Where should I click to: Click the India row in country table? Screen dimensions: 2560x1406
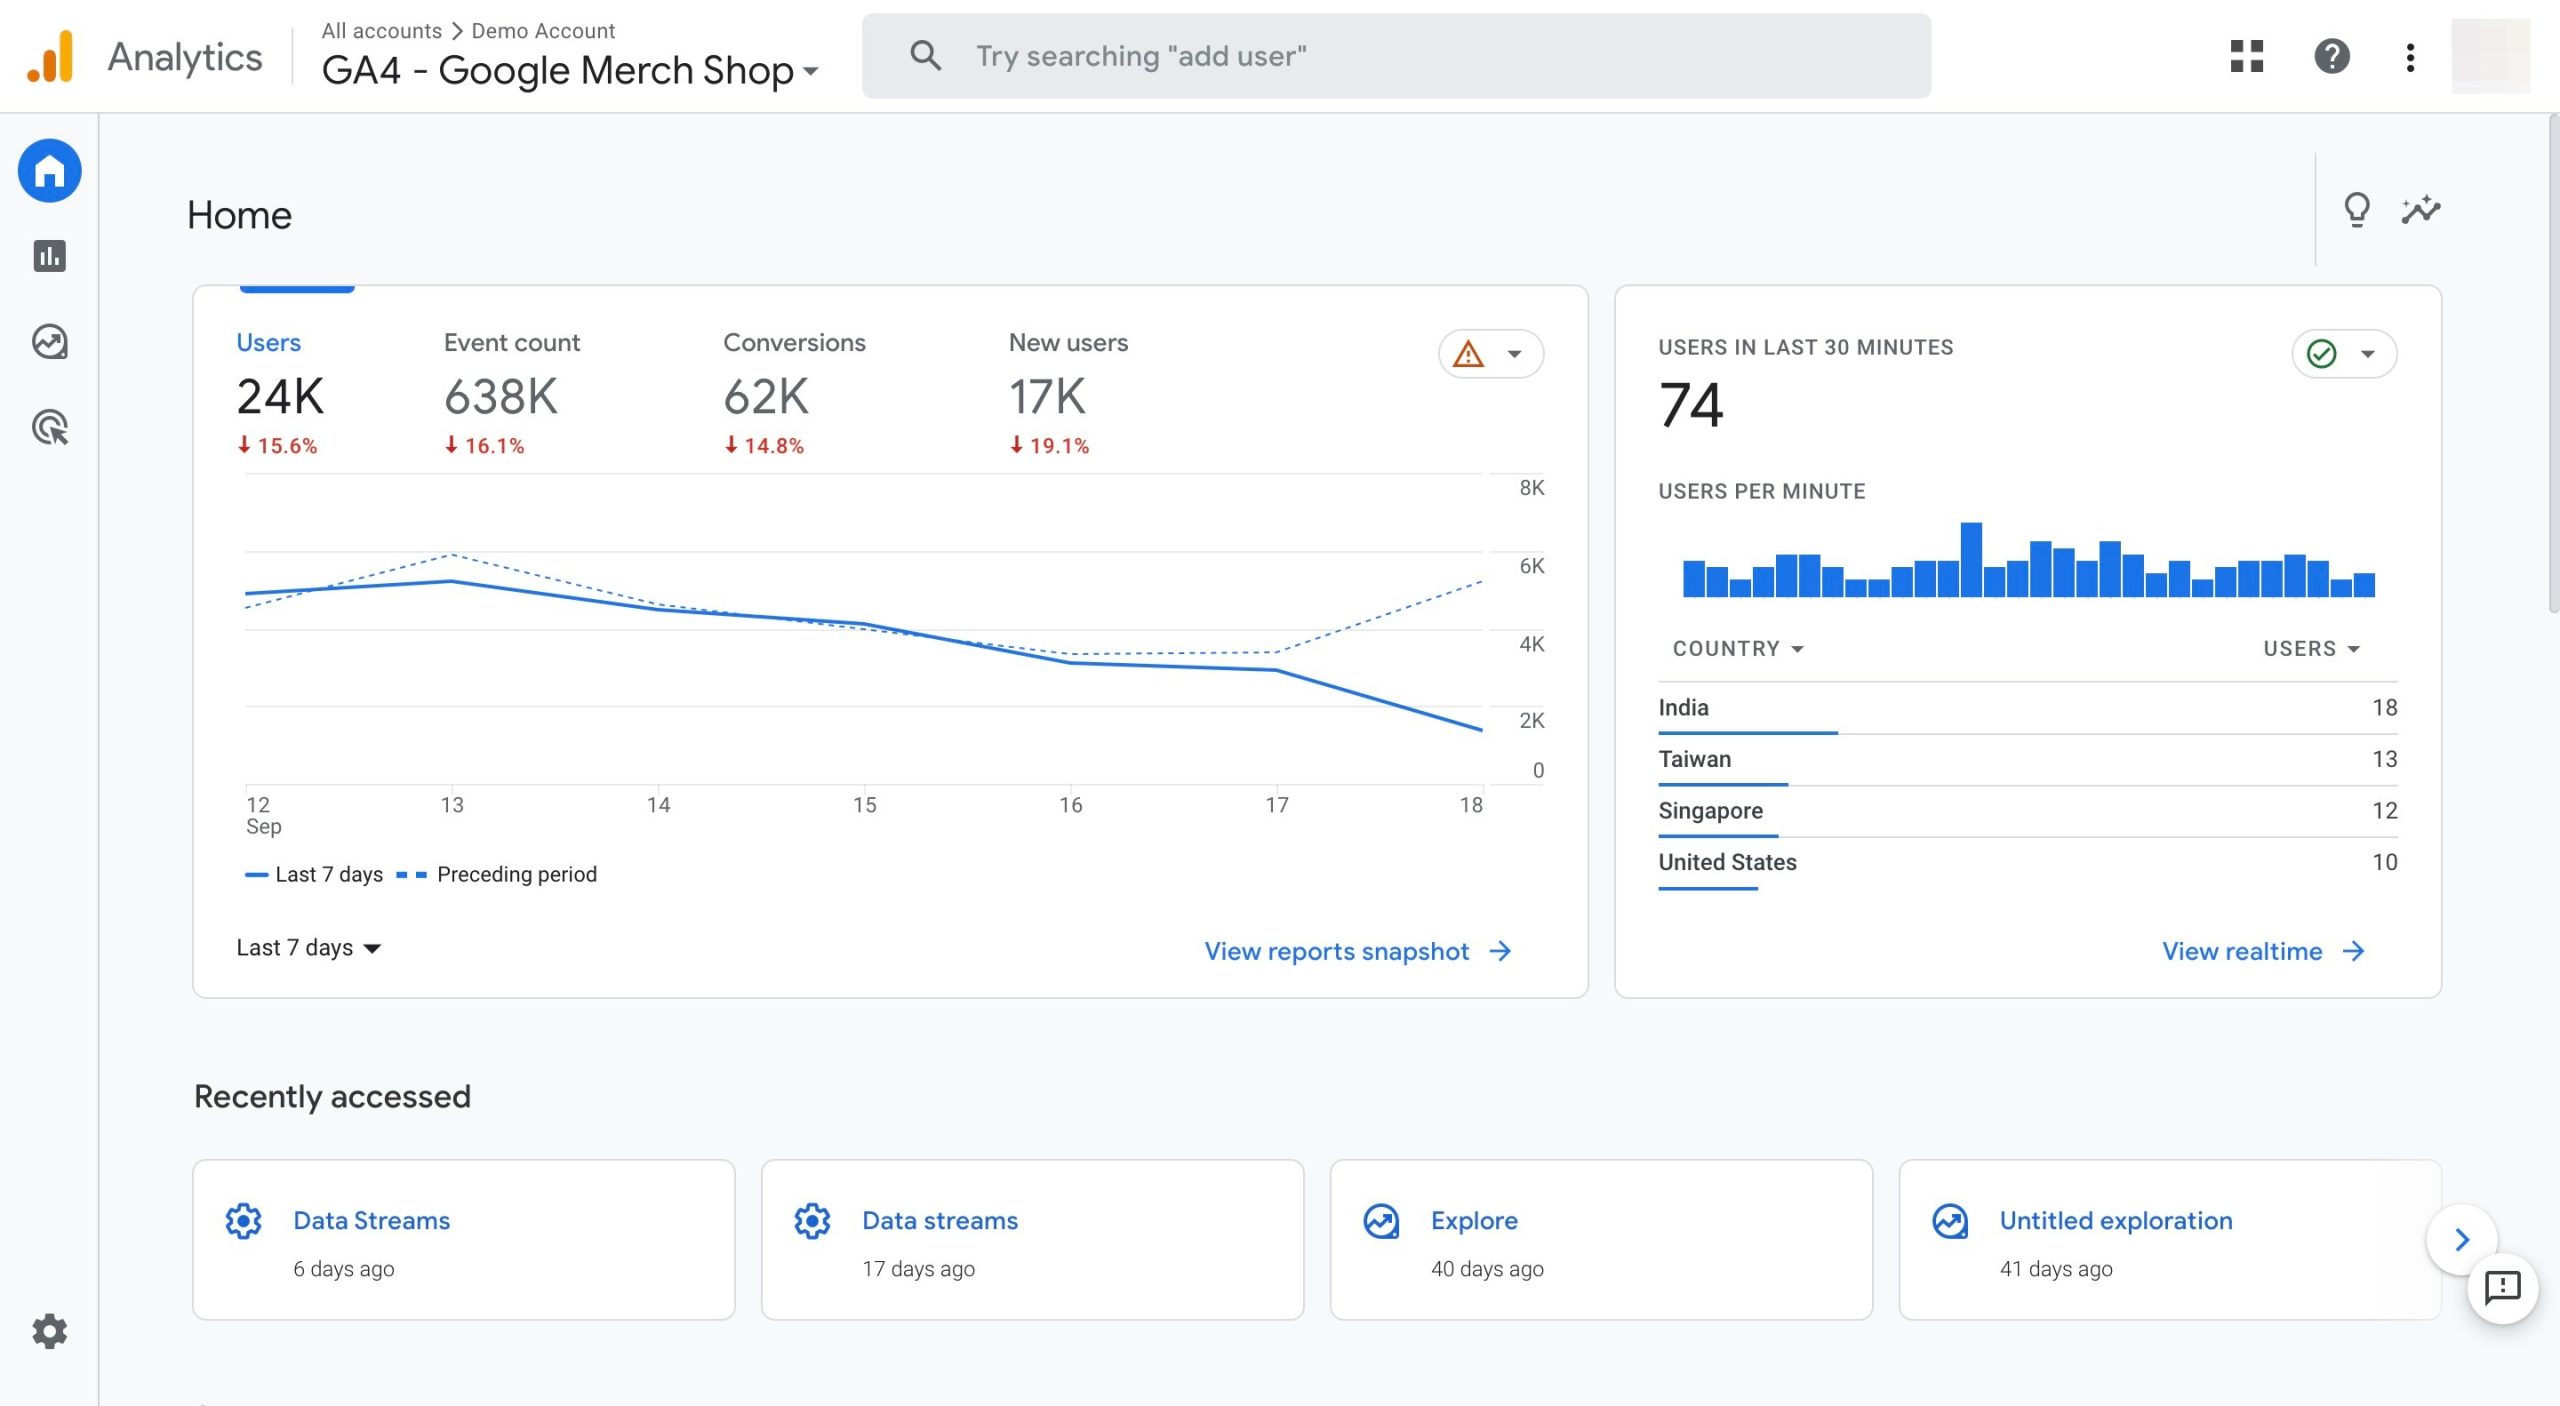coord(2028,708)
